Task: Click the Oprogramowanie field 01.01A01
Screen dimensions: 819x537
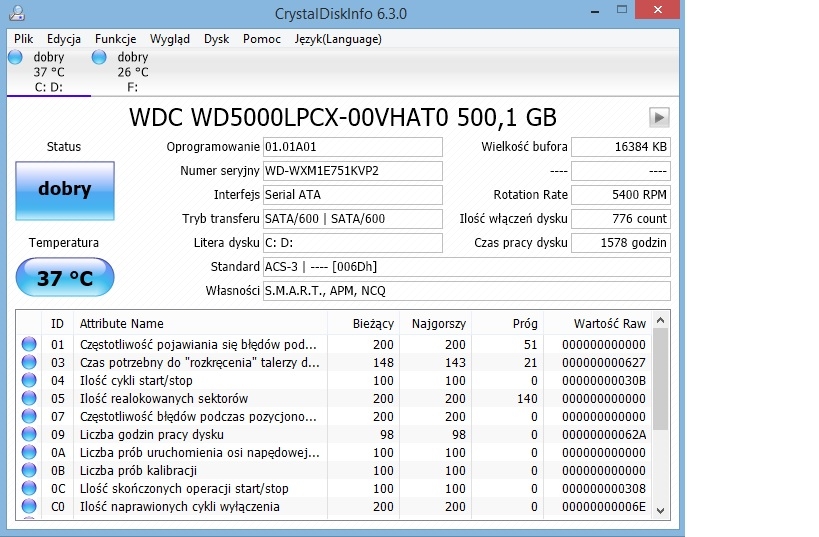Action: click(x=353, y=147)
